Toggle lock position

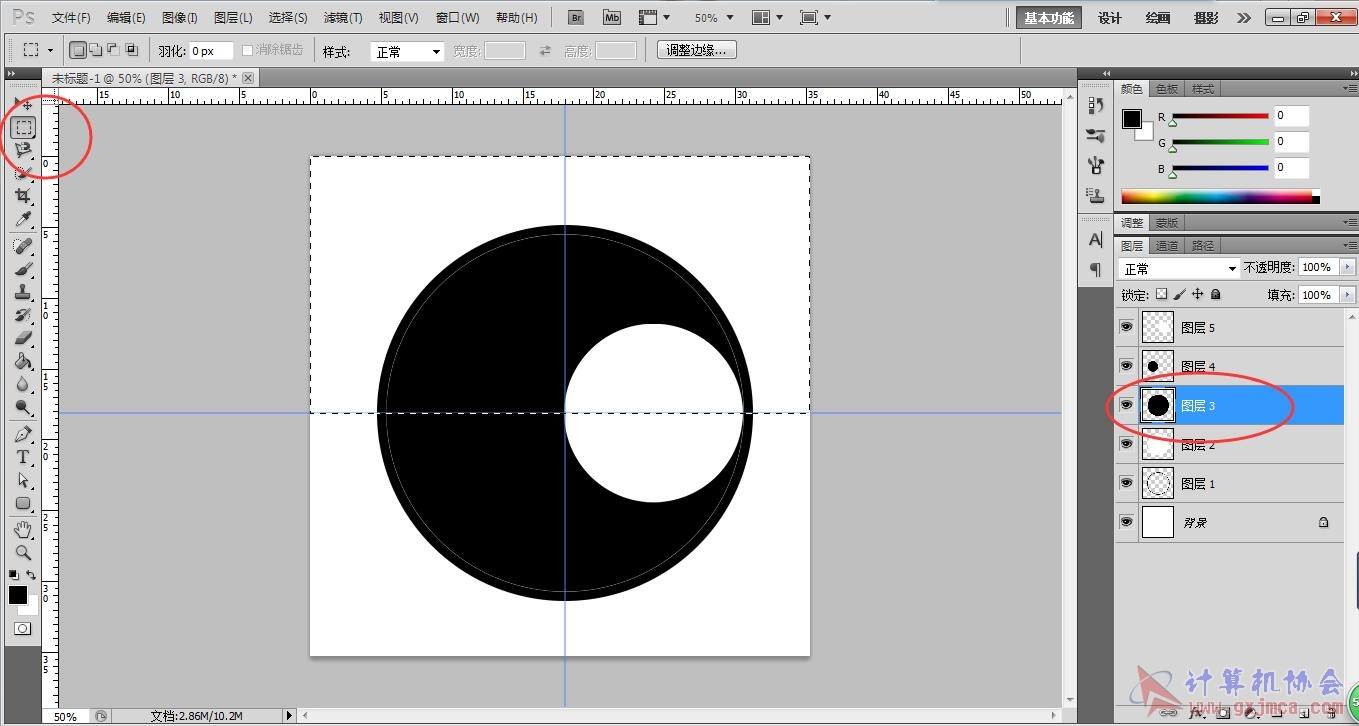pyautogui.click(x=1197, y=295)
